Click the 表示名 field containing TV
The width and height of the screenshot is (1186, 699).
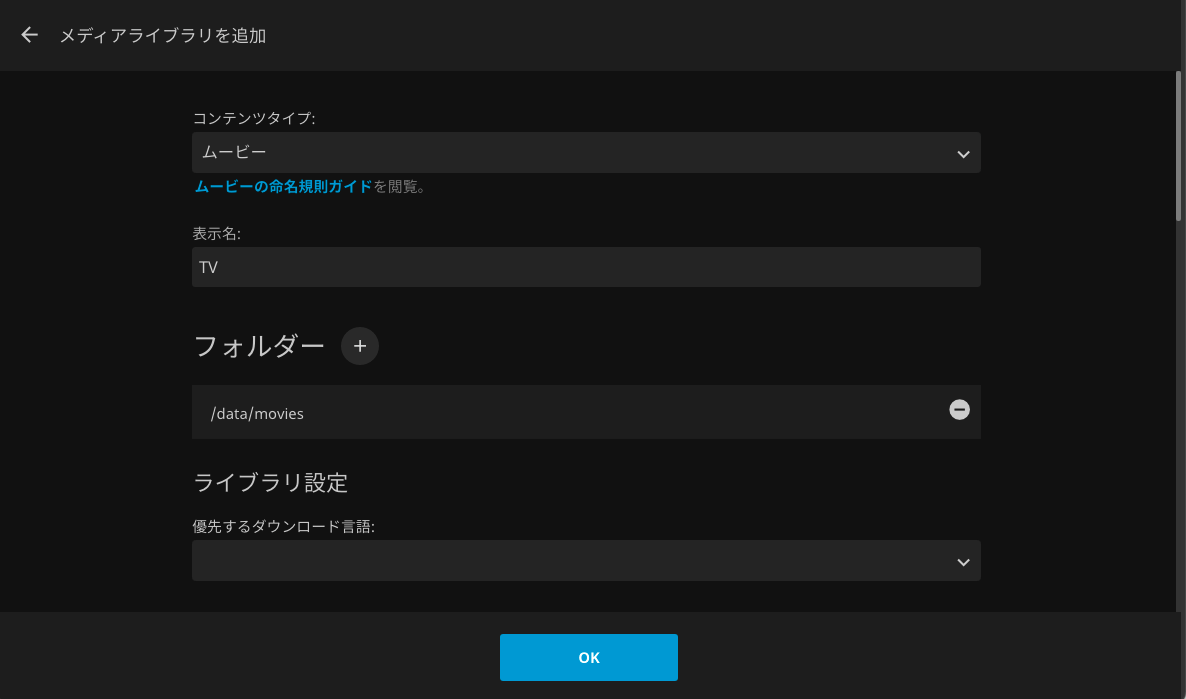click(x=586, y=267)
